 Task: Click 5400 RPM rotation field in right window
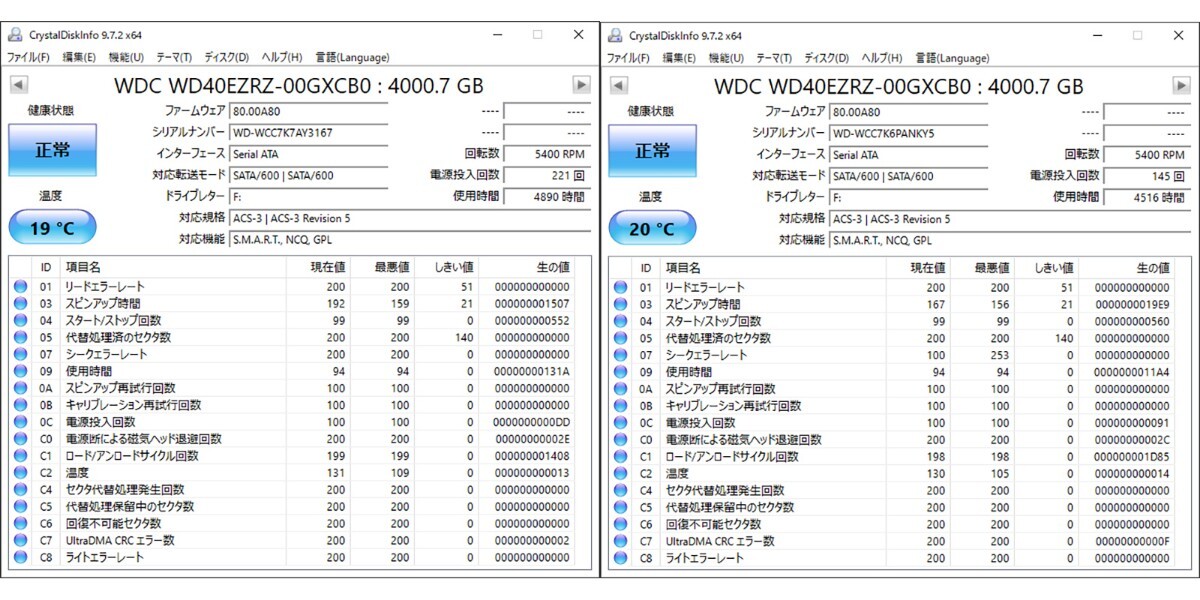1146,154
